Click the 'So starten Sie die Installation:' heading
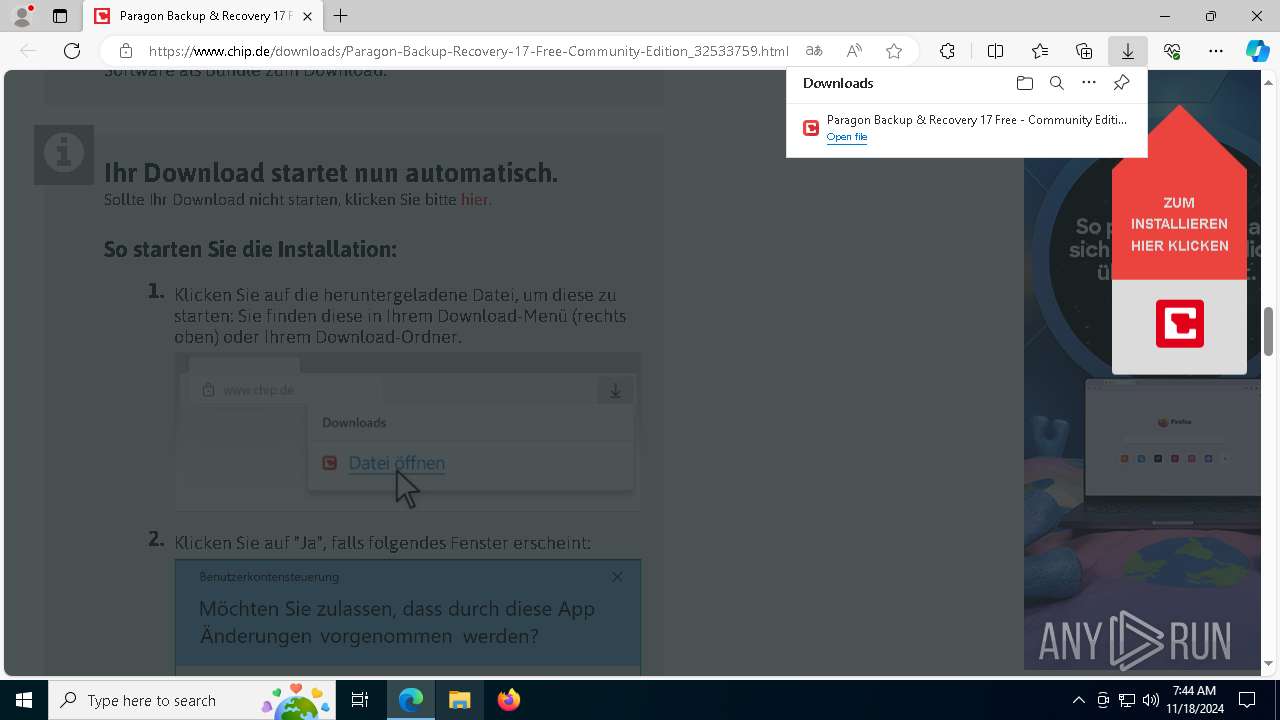Screen dimensions: 1280x720 coord(250,249)
